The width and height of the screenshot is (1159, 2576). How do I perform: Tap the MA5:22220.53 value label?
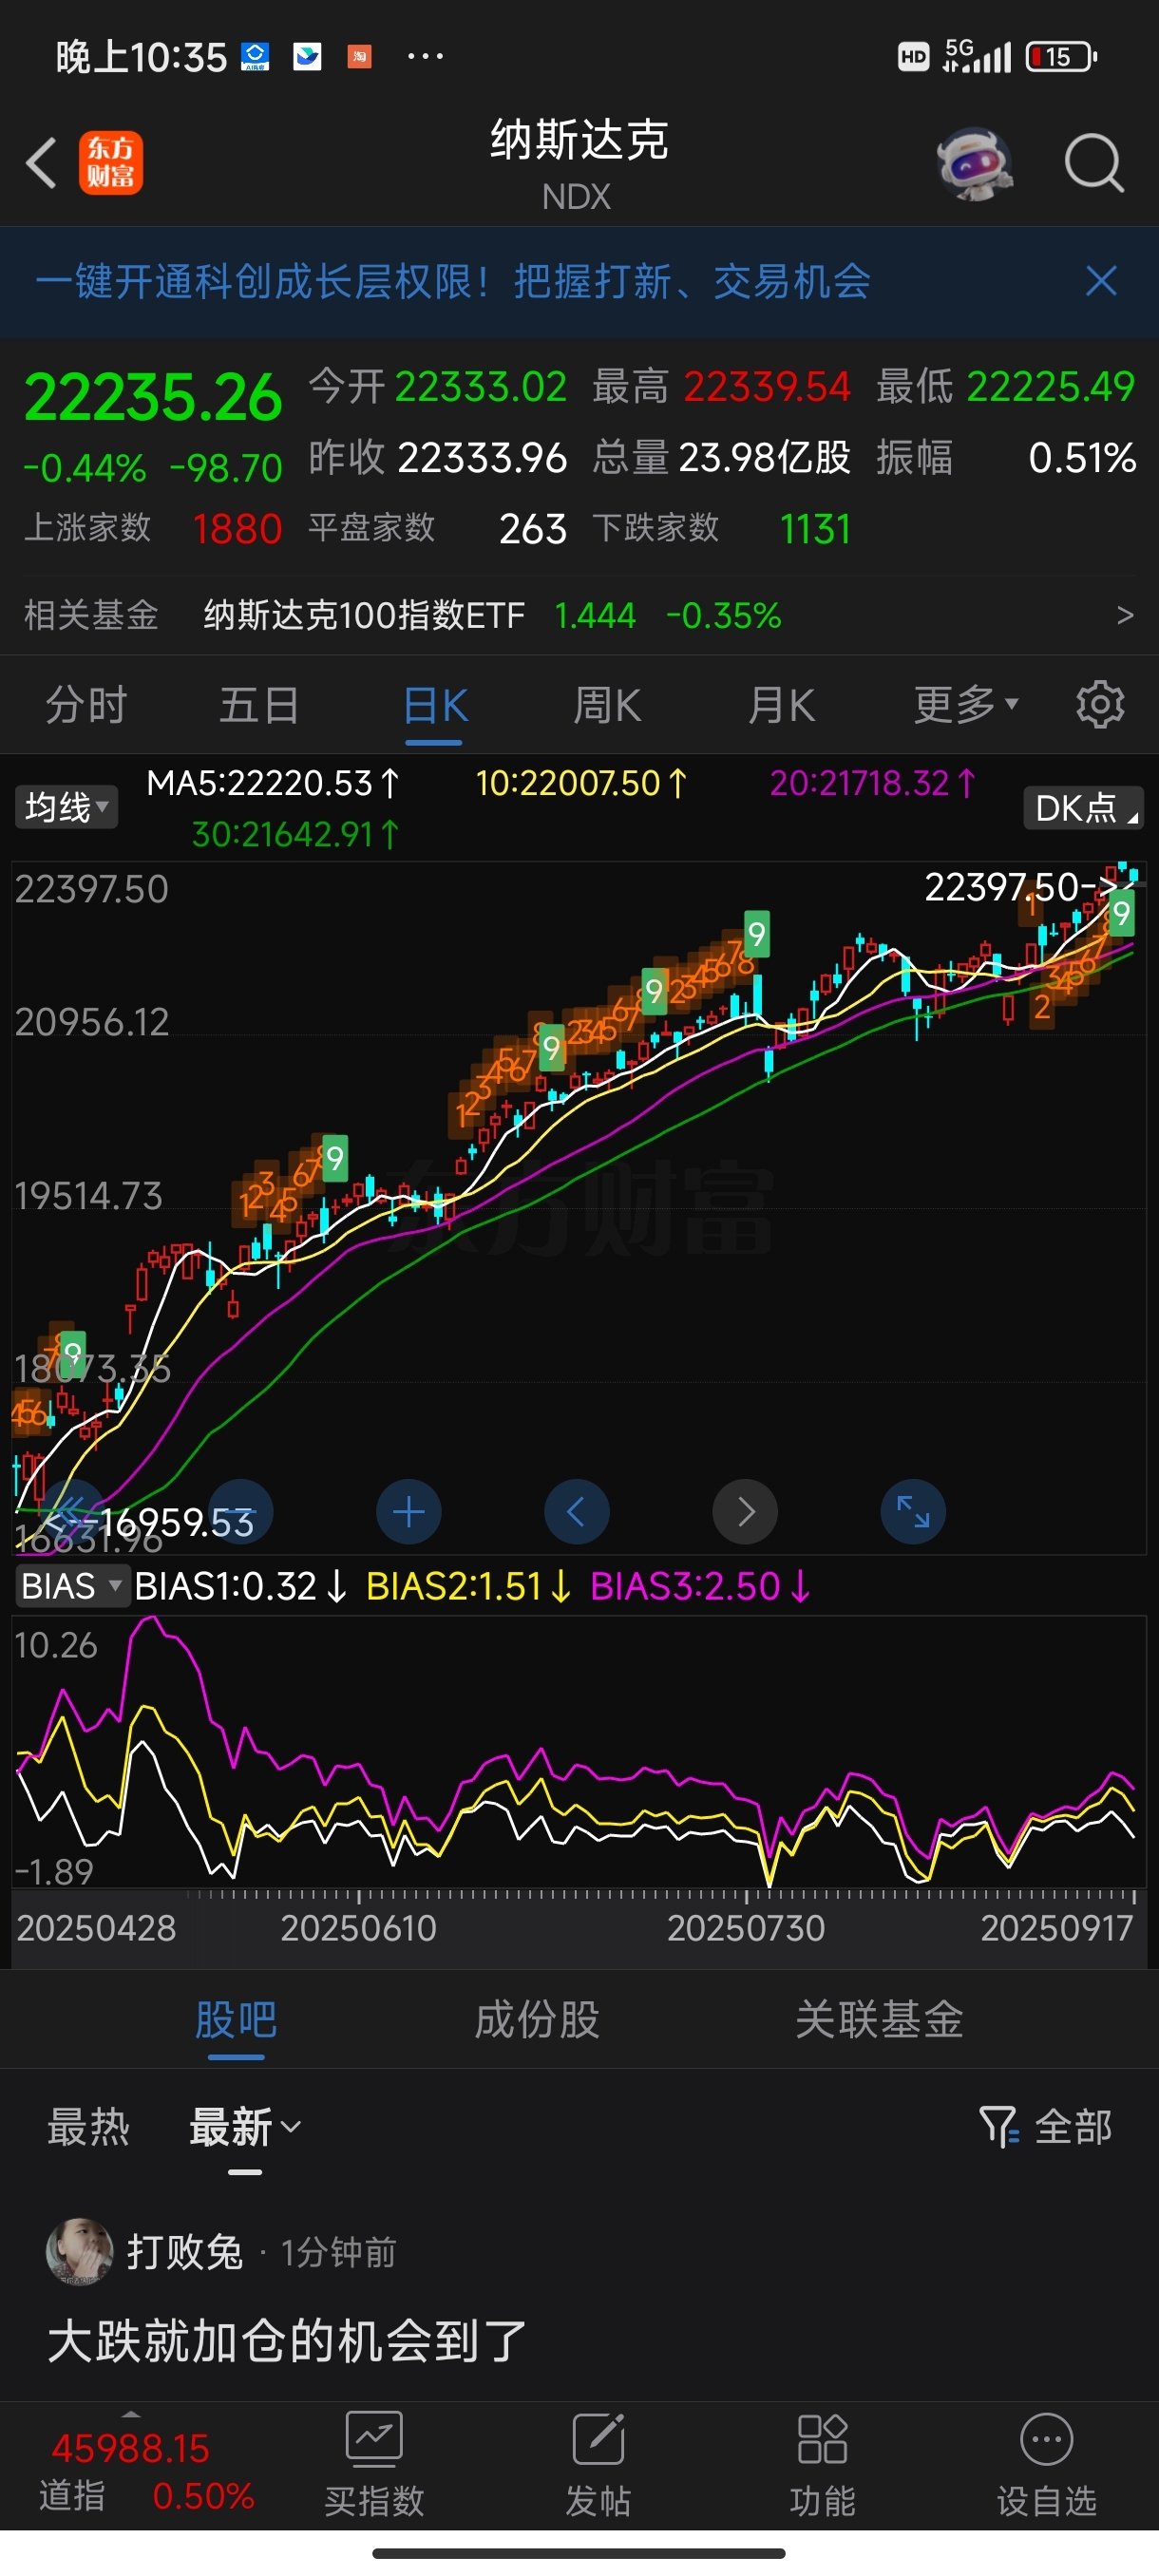(273, 783)
